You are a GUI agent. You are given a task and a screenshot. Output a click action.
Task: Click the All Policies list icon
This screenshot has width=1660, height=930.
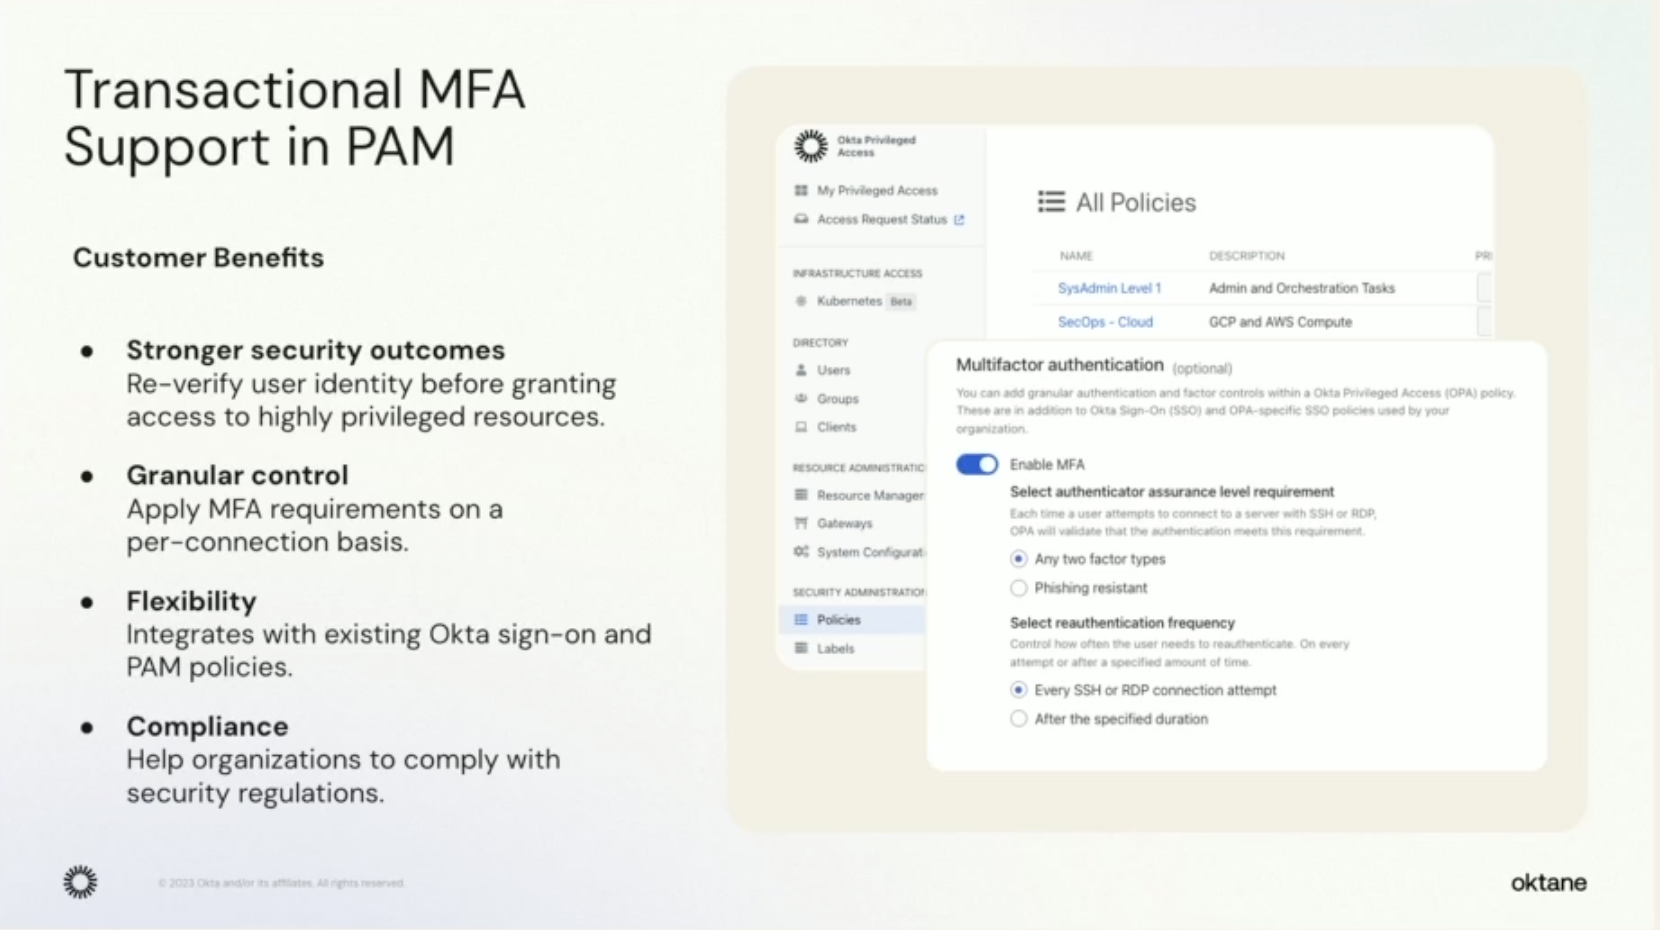[1051, 202]
